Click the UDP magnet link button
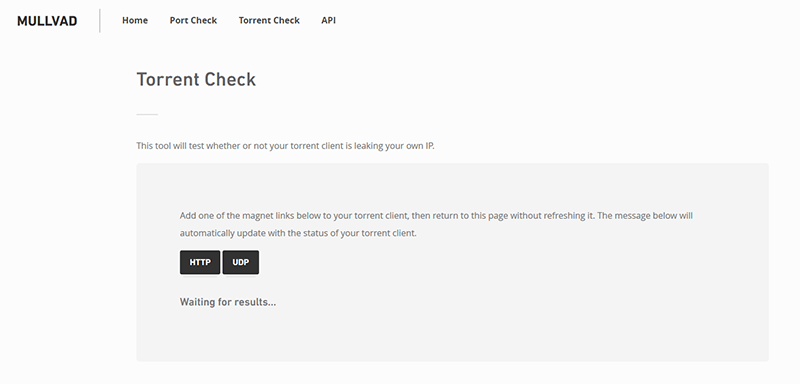 pos(241,262)
